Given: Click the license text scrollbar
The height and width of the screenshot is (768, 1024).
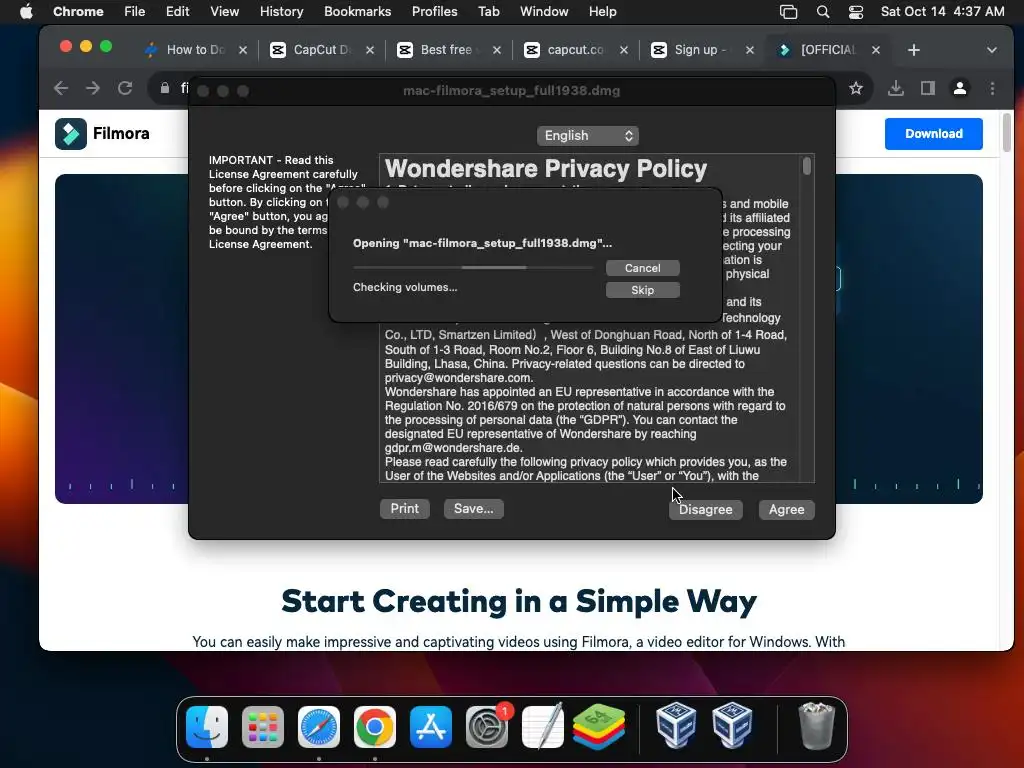Looking at the screenshot, I should click(x=807, y=167).
